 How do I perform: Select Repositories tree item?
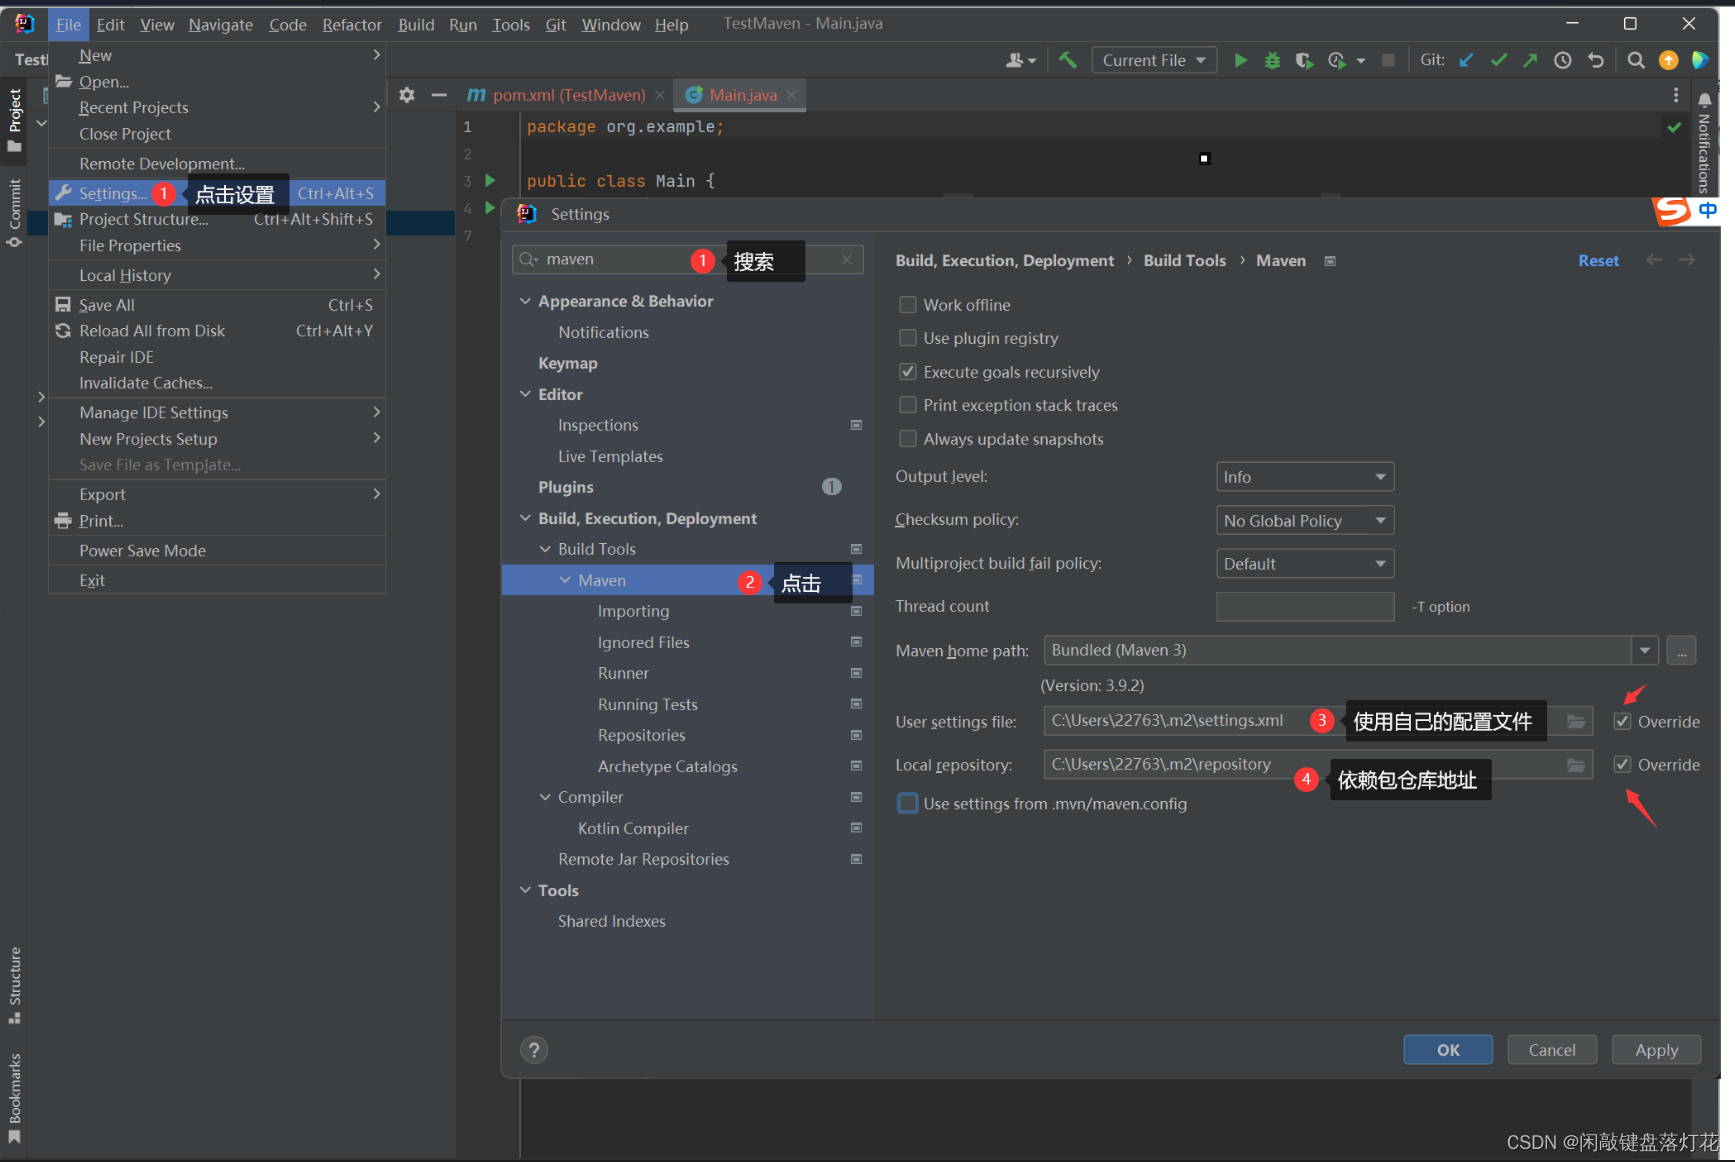(x=641, y=735)
